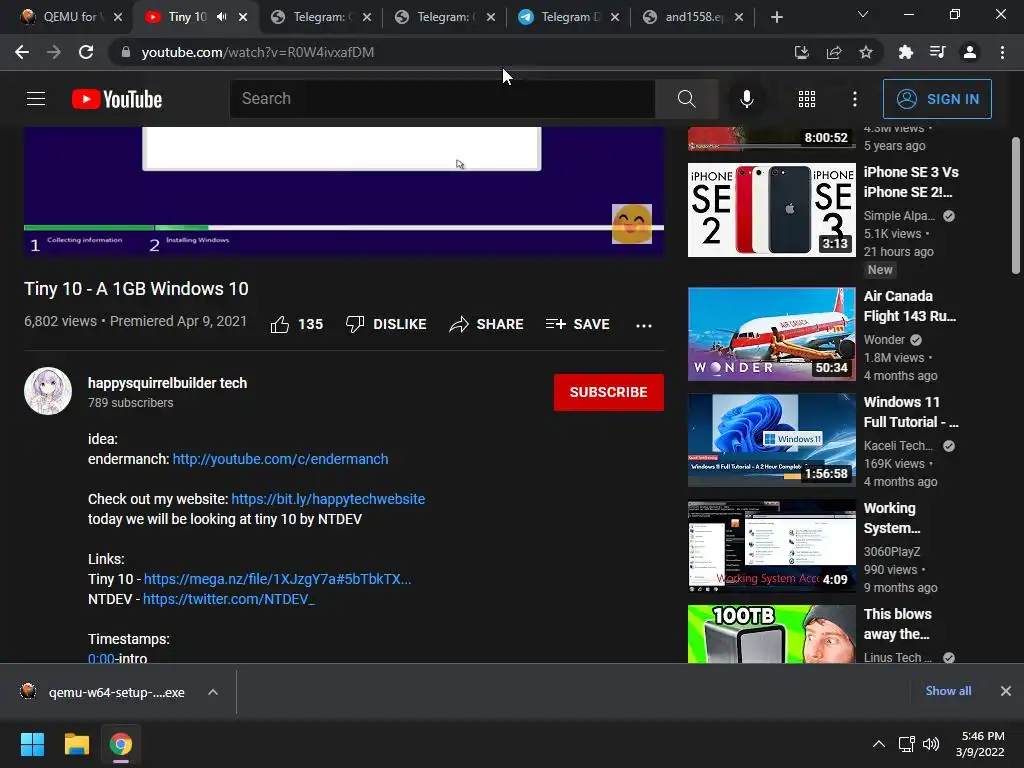Open the Chrome three-dot menu
The image size is (1024, 768).
pos(1002,52)
